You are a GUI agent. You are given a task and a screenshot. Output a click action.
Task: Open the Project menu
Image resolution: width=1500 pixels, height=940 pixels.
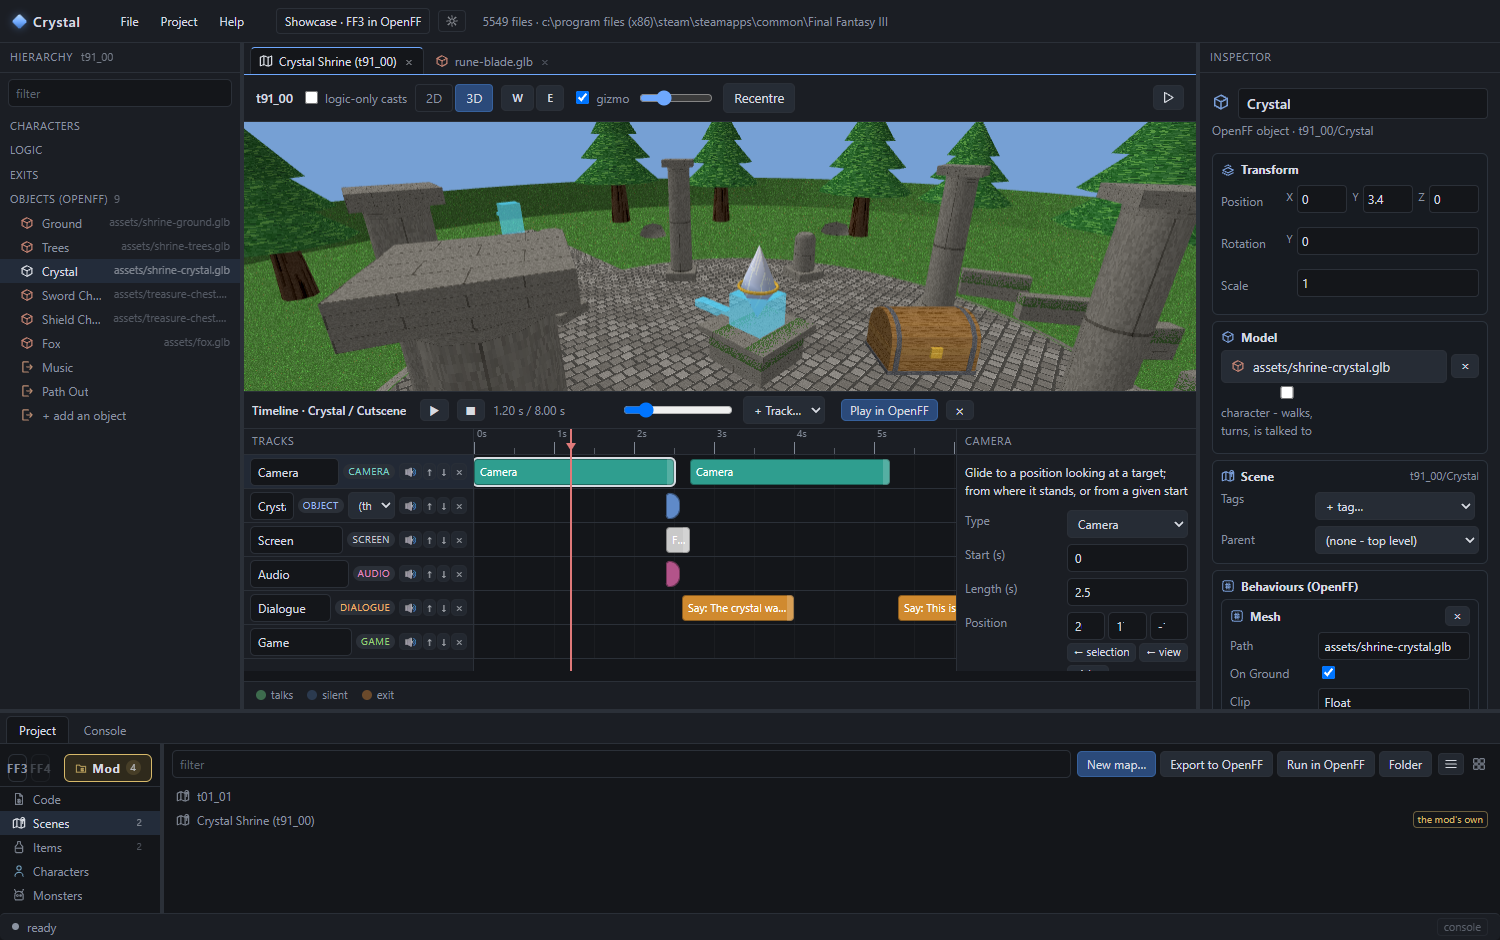coord(179,22)
